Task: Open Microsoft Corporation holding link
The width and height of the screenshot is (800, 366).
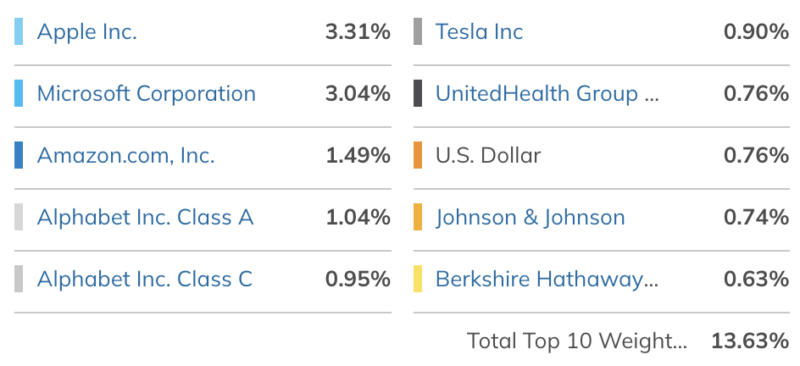Action: pos(146,94)
